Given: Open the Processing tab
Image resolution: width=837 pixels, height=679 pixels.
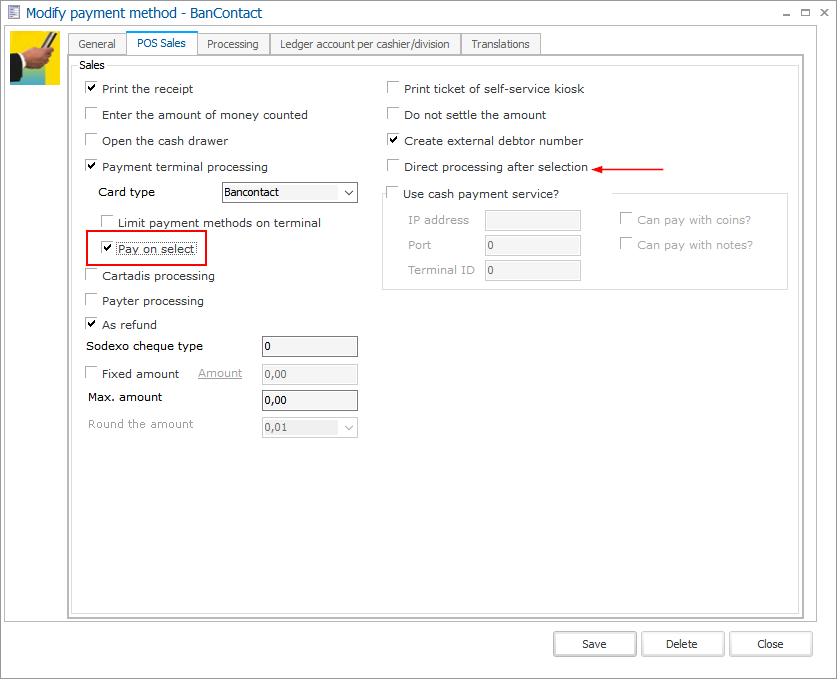Looking at the screenshot, I should click(233, 44).
